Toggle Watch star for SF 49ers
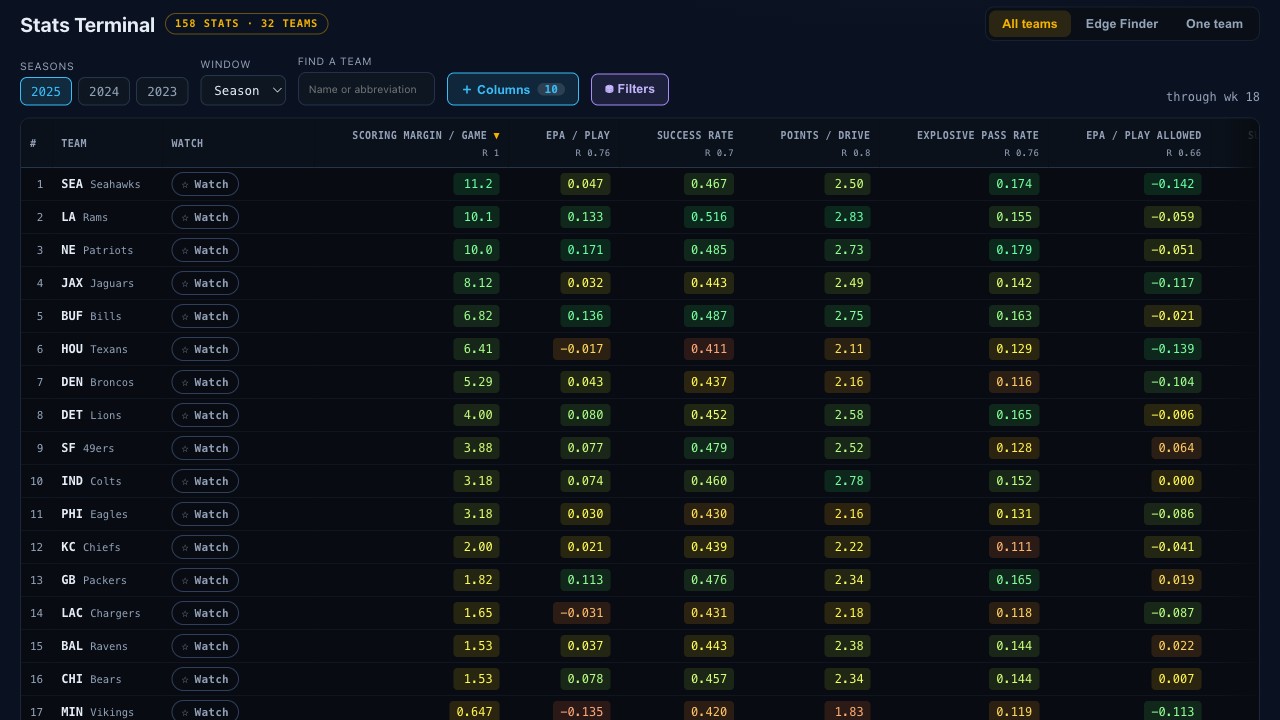Viewport: 1280px width, 720px height. [x=205, y=448]
